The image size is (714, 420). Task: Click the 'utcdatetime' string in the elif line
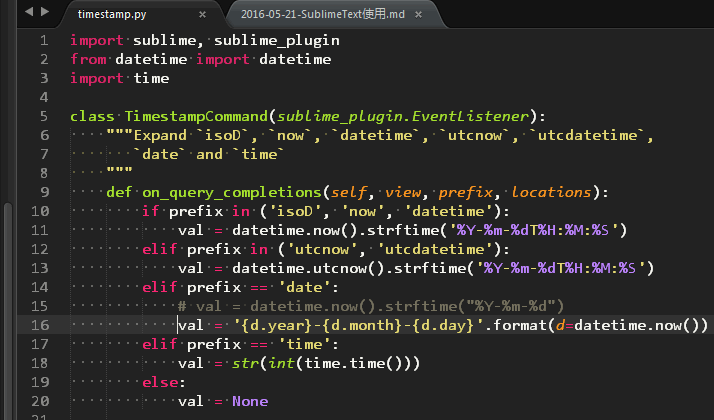[448, 248]
